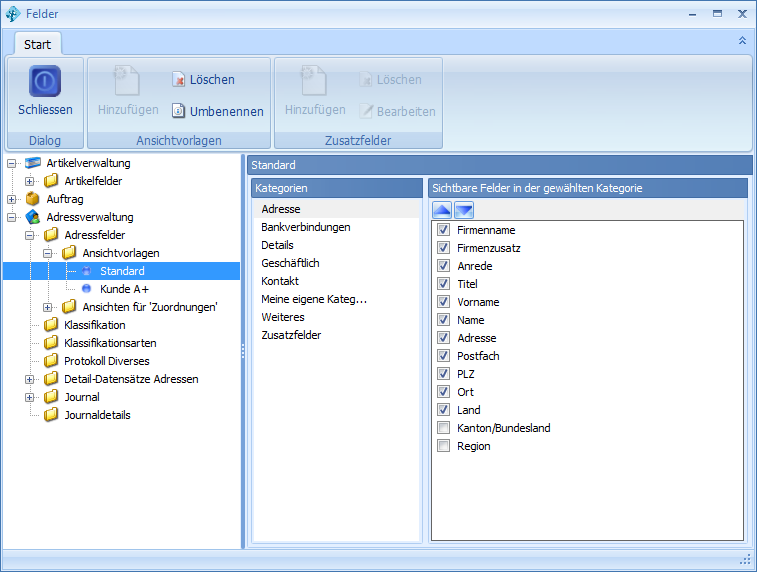757x572 pixels.
Task: Click the Land field label
Action: click(x=469, y=410)
